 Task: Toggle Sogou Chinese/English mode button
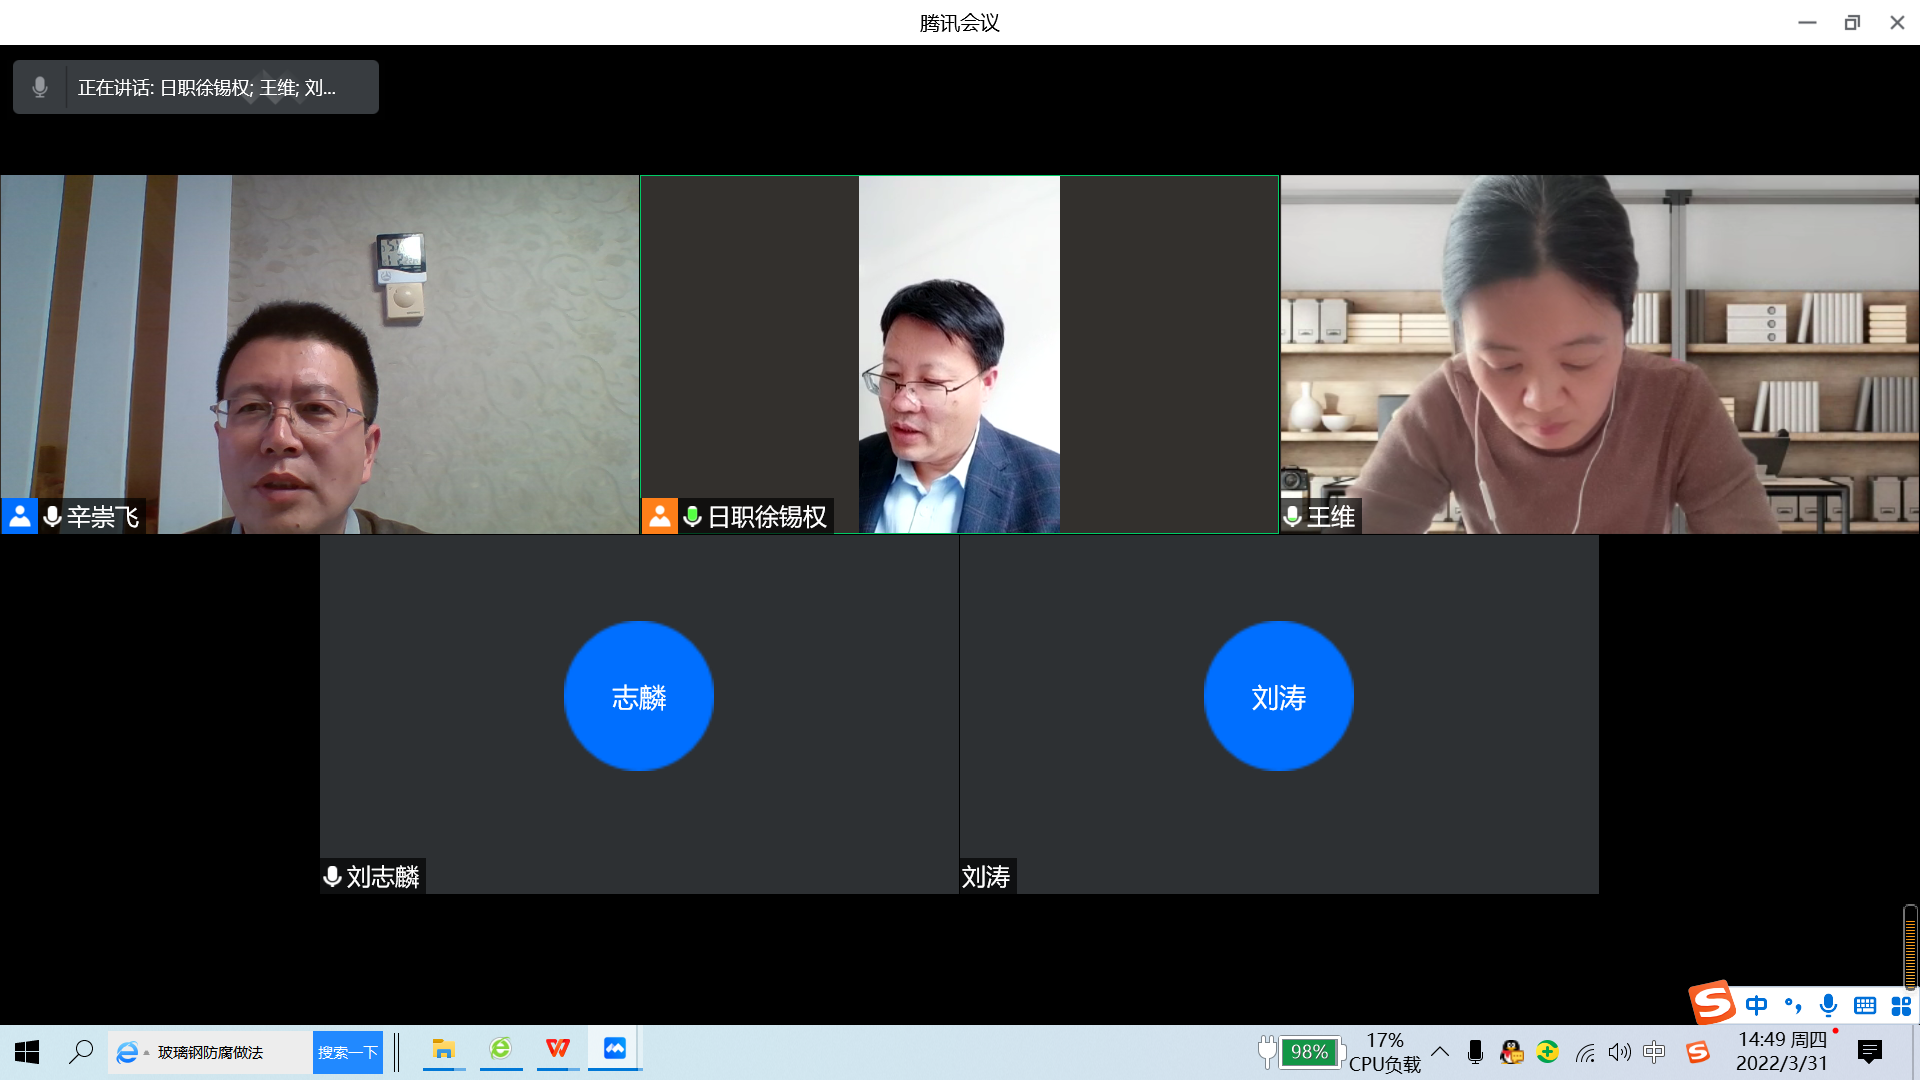pyautogui.click(x=1756, y=1005)
